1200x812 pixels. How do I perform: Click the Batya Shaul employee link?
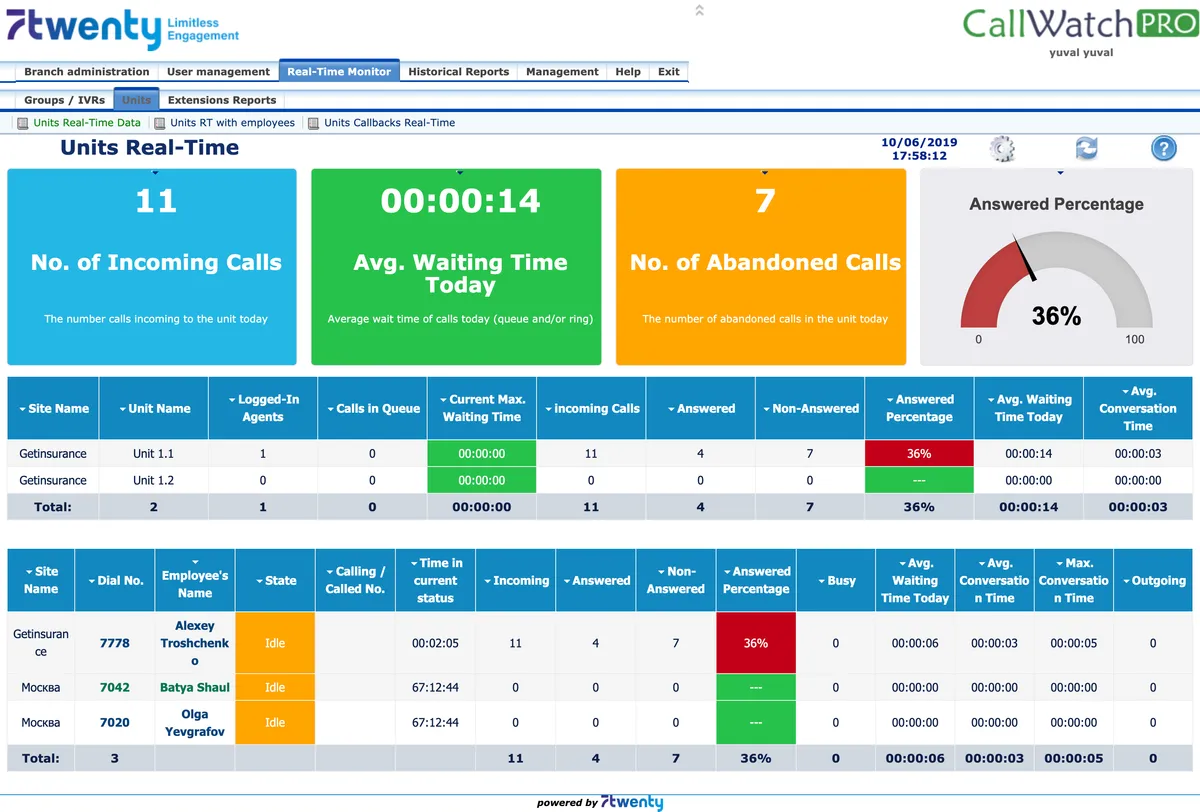(x=194, y=687)
